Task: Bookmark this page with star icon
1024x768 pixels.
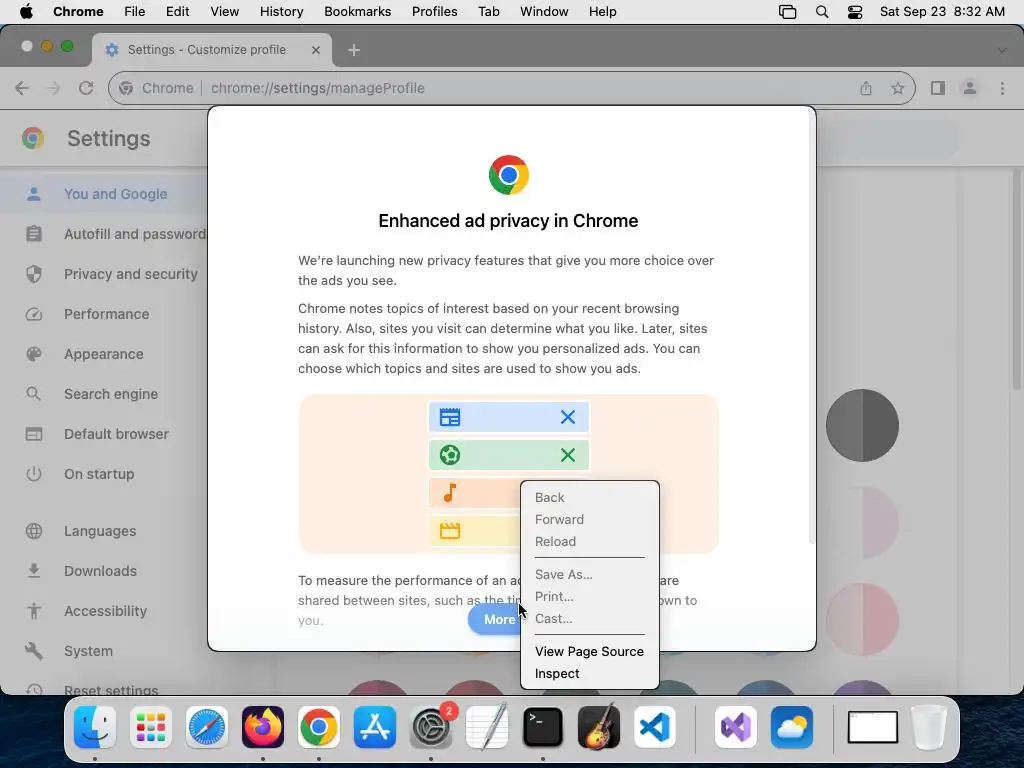Action: click(898, 88)
